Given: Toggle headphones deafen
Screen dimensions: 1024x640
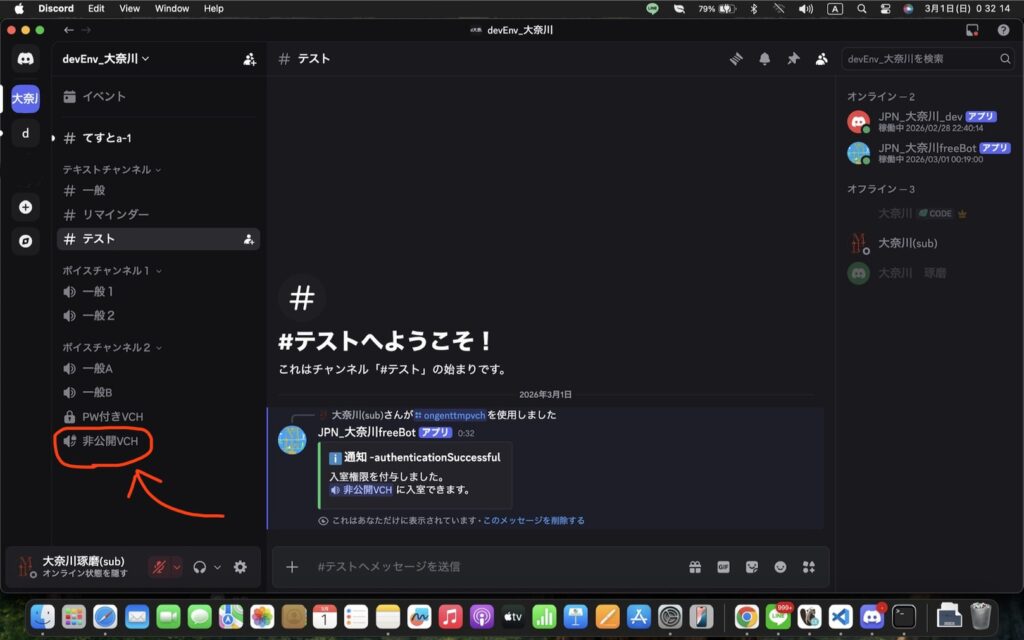Looking at the screenshot, I should pos(201,567).
